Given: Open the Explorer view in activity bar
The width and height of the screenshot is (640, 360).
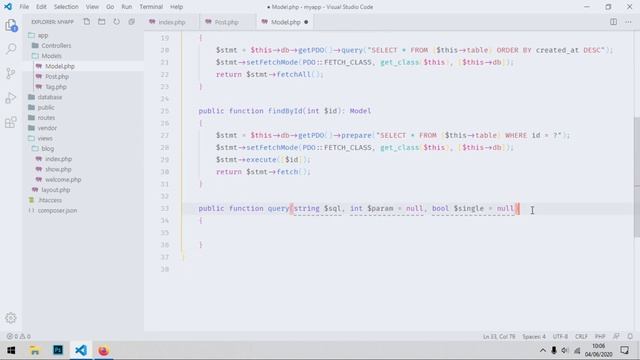Looking at the screenshot, I should (11, 26).
